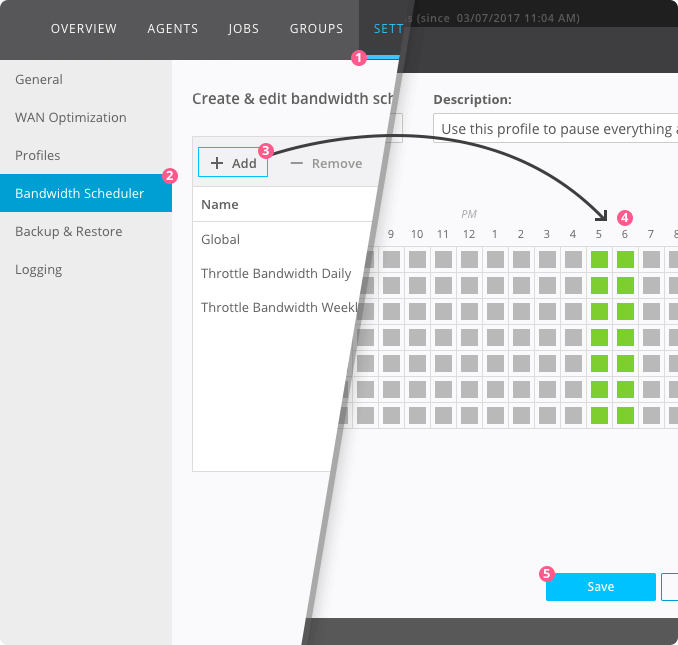This screenshot has height=645, width=678.
Task: Toggle the 3 PM cell in last row
Action: (547, 415)
